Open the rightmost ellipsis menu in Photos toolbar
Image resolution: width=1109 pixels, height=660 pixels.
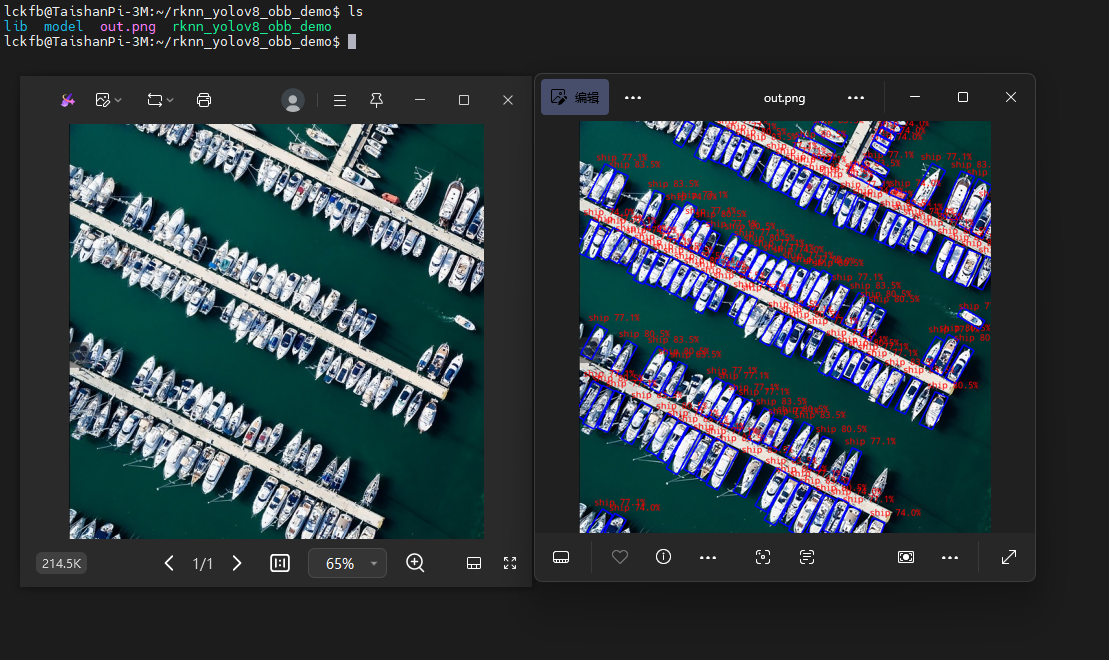(x=950, y=557)
